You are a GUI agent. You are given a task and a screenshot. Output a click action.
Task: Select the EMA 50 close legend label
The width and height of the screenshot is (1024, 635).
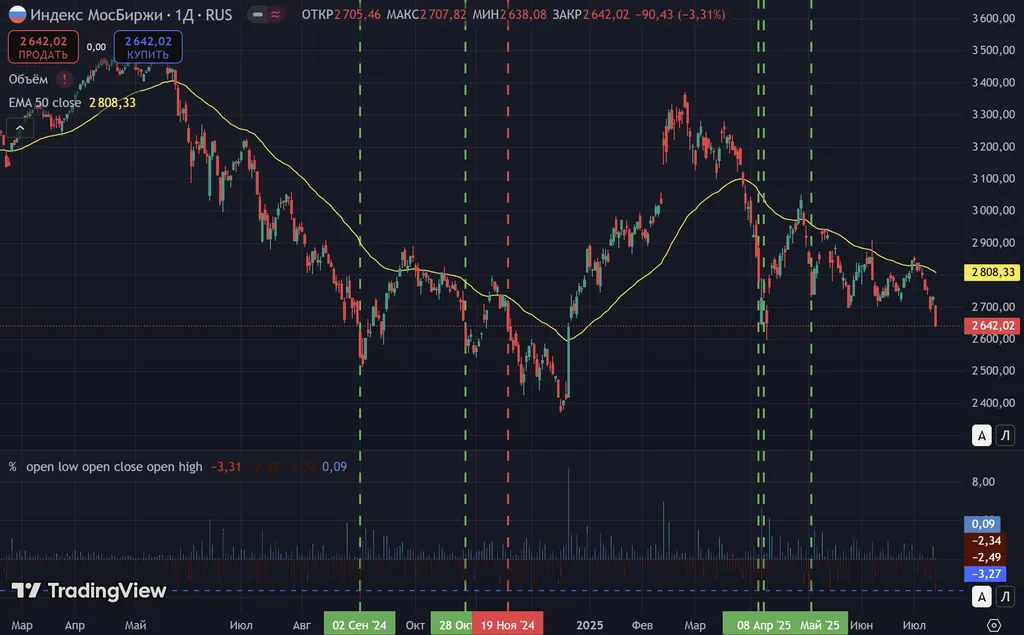pyautogui.click(x=45, y=103)
